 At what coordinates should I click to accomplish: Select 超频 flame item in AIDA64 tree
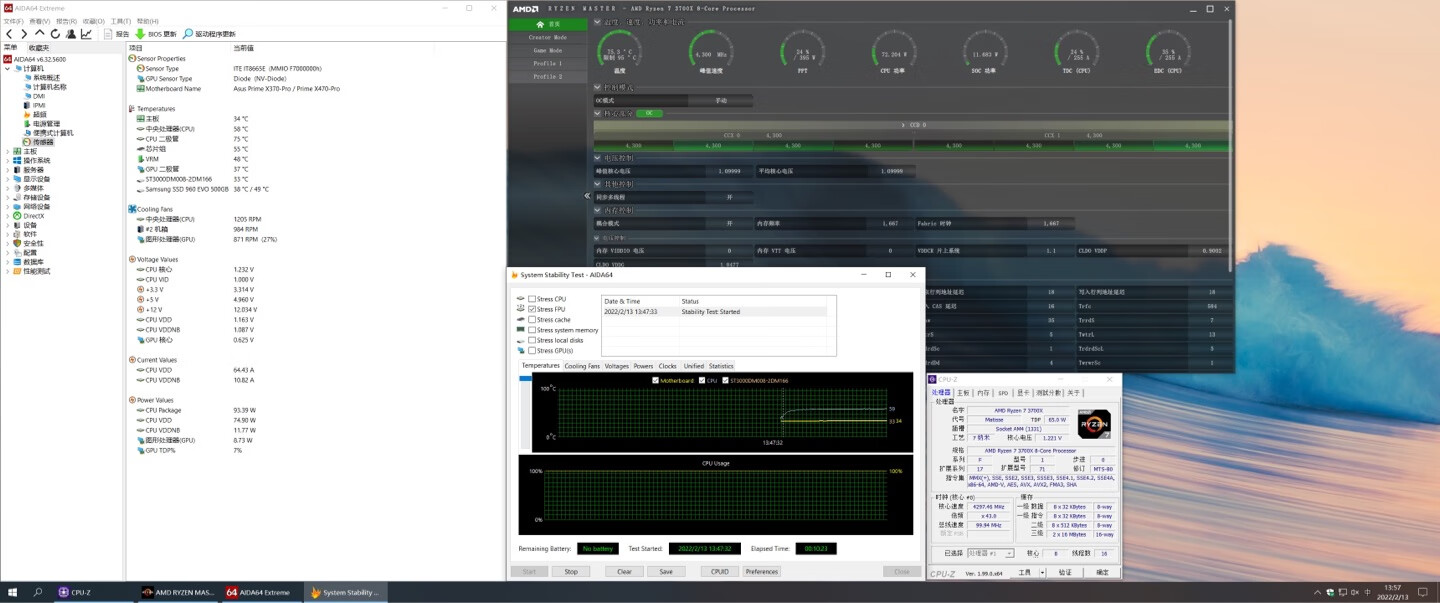click(x=38, y=114)
